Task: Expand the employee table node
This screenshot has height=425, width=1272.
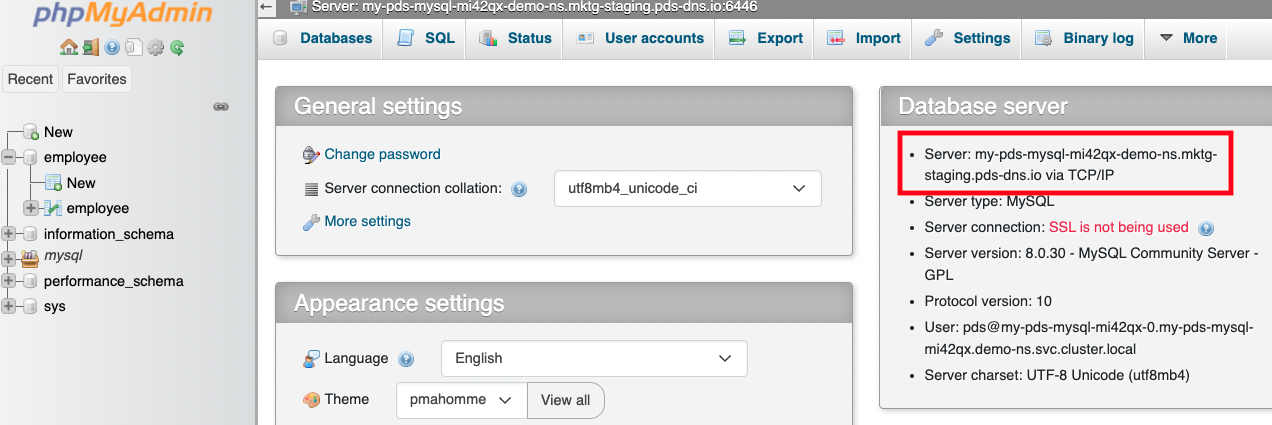Action: point(31,208)
